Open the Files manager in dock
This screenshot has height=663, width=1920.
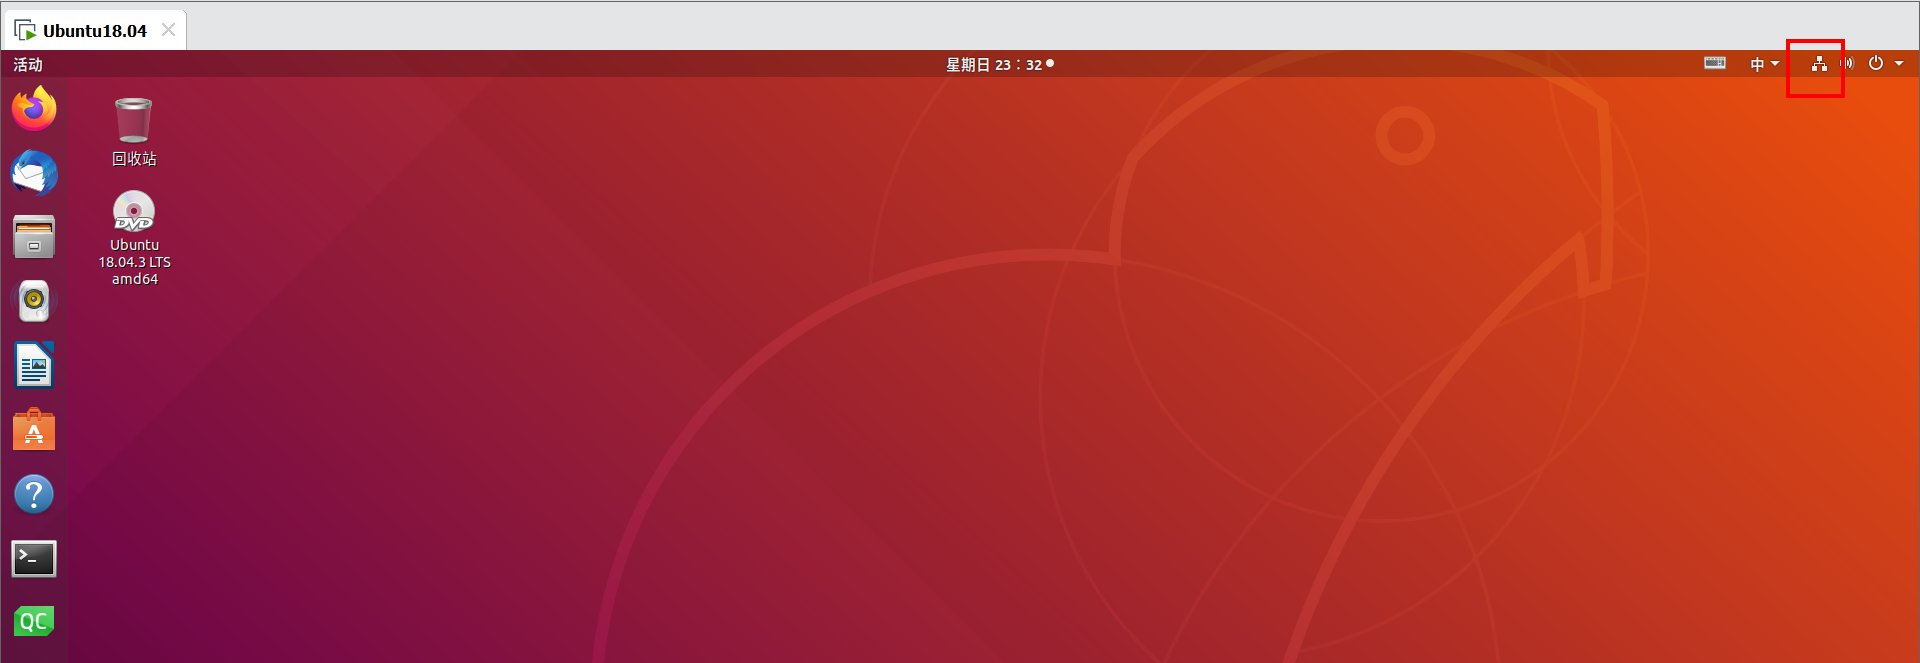[x=34, y=237]
